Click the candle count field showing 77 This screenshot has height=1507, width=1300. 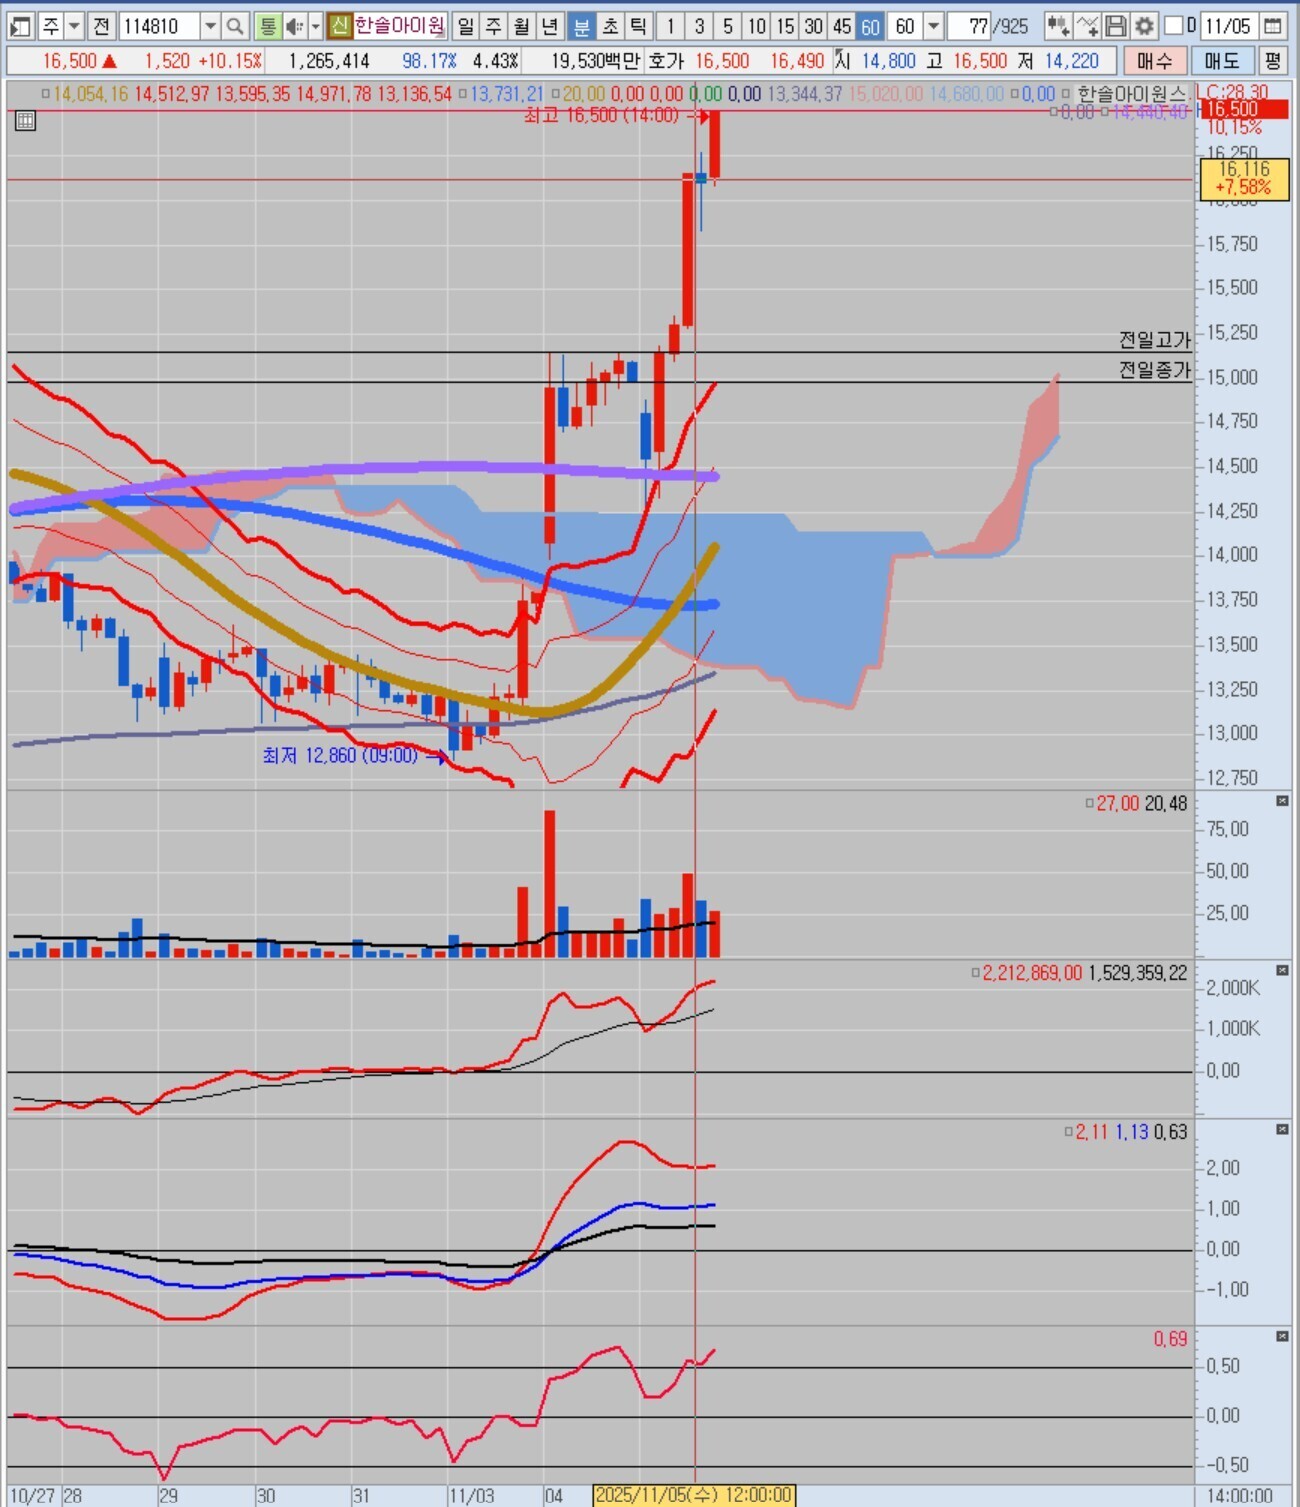tap(969, 26)
